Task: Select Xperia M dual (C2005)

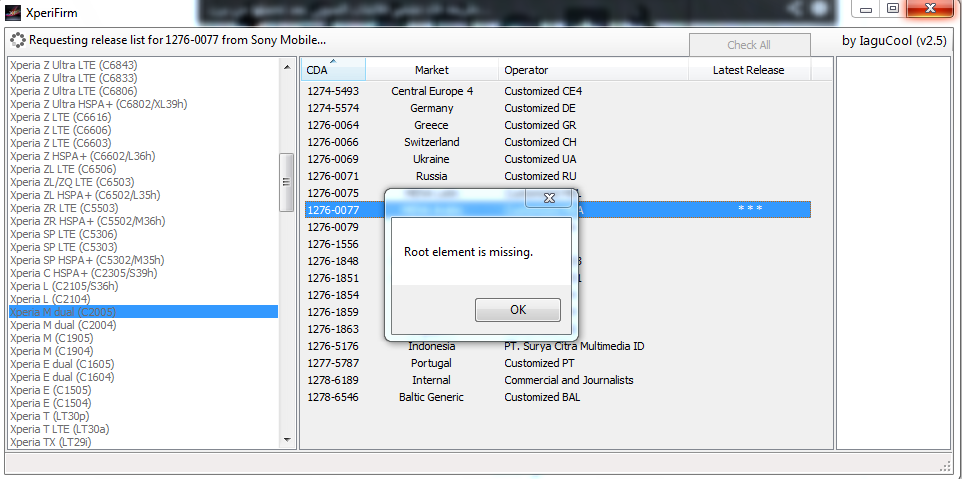Action: 144,312
